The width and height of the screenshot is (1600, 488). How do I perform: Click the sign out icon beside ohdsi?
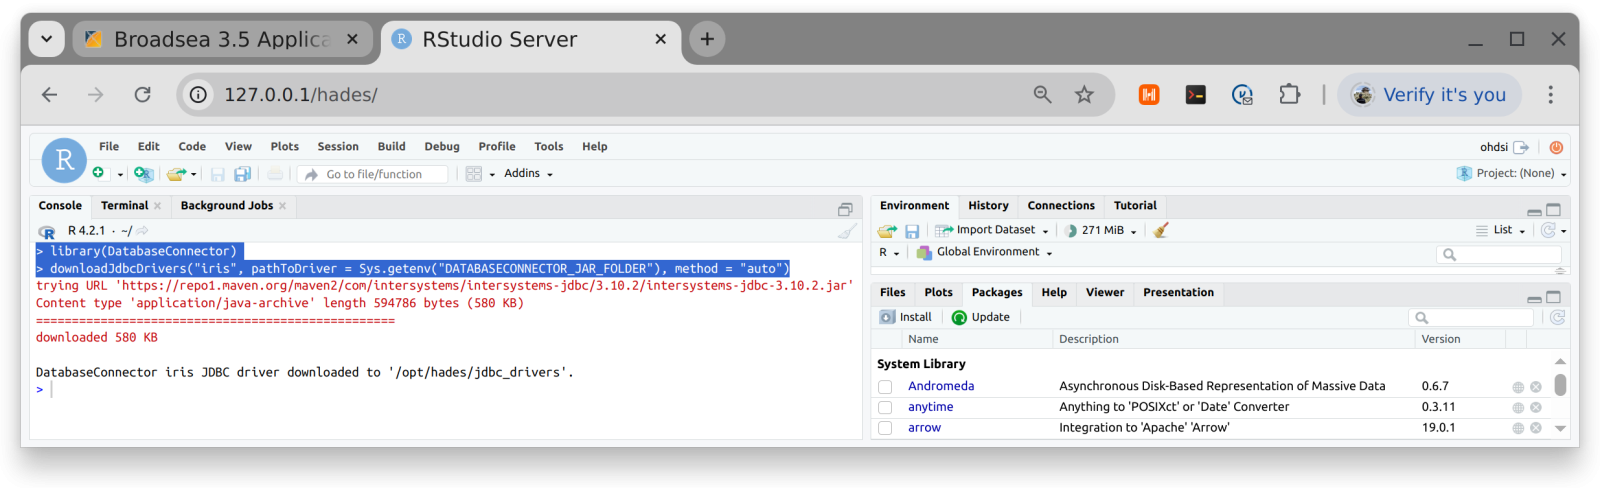click(x=1521, y=147)
